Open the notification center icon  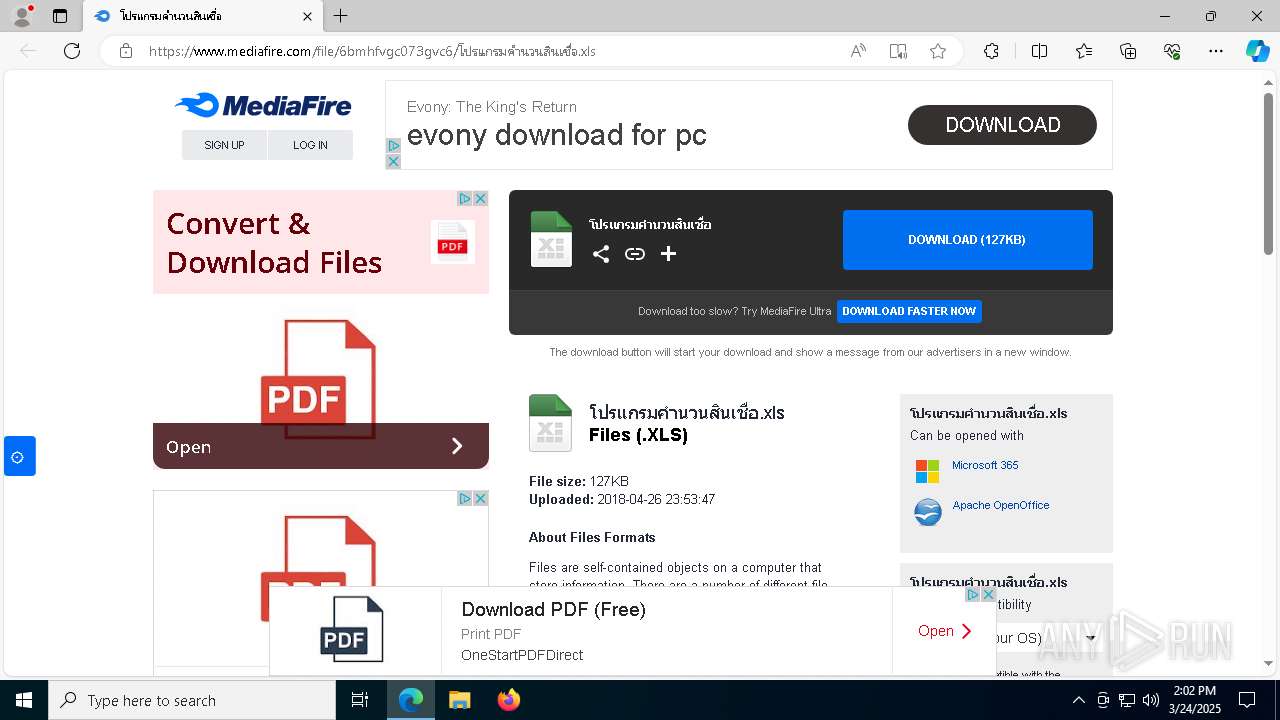coord(1247,700)
